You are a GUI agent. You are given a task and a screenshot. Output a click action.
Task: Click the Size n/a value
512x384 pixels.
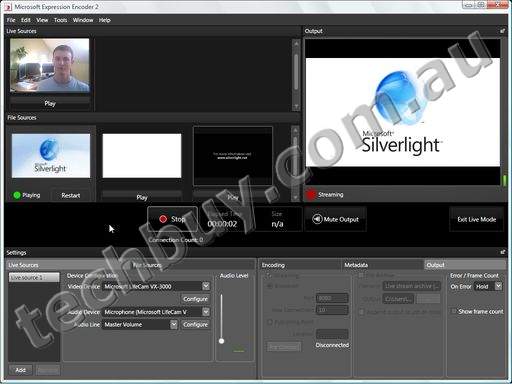click(x=277, y=224)
